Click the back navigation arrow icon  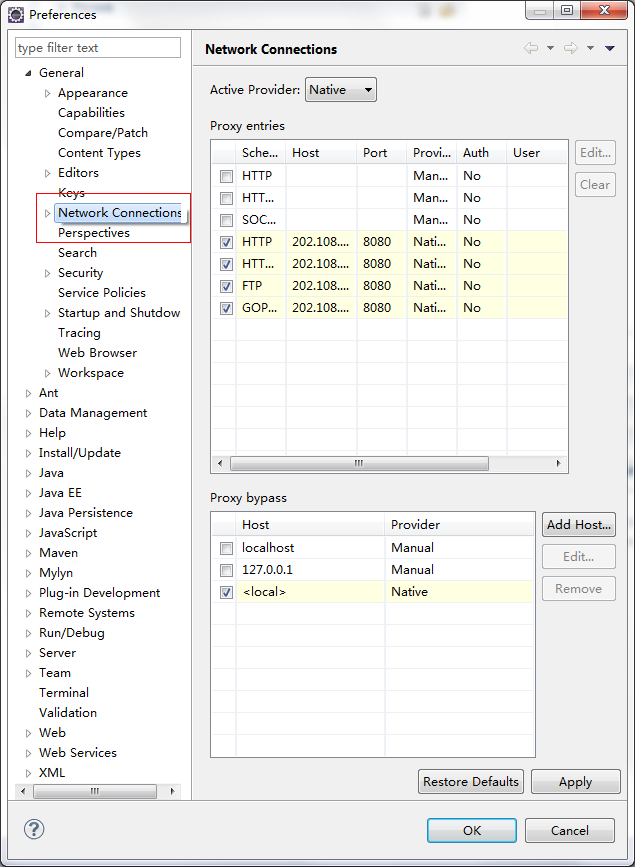530,48
